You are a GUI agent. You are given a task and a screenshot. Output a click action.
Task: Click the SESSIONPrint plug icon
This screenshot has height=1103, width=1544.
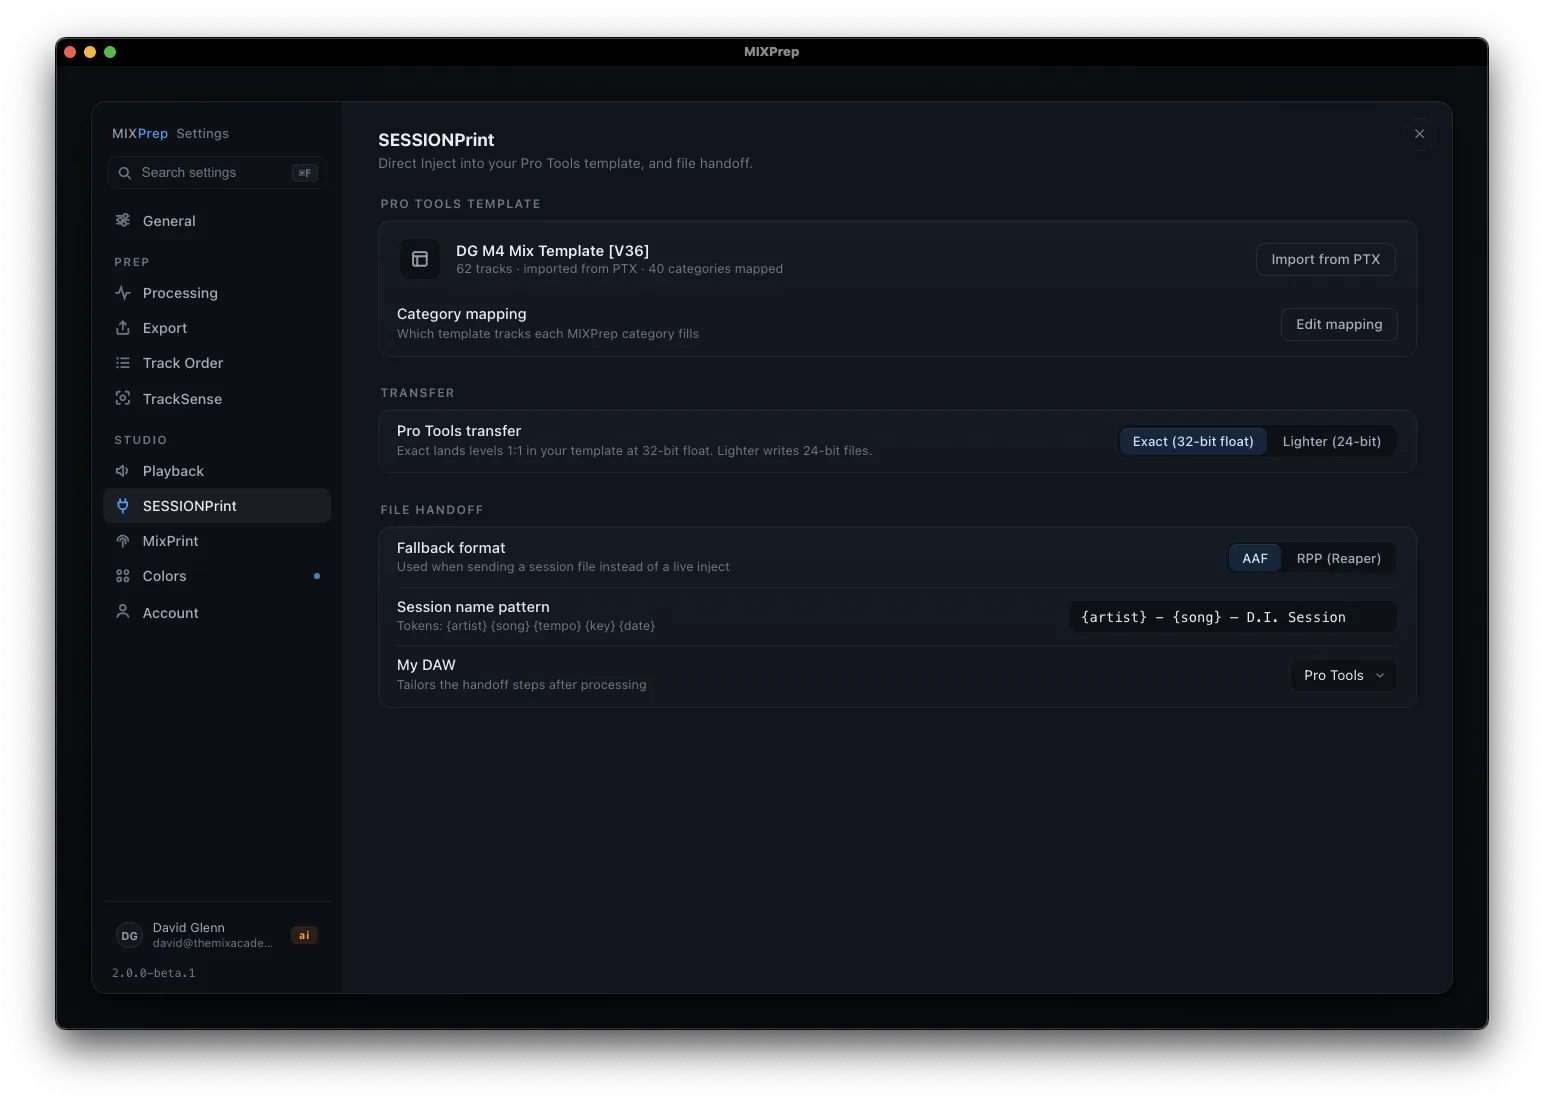[x=123, y=506]
